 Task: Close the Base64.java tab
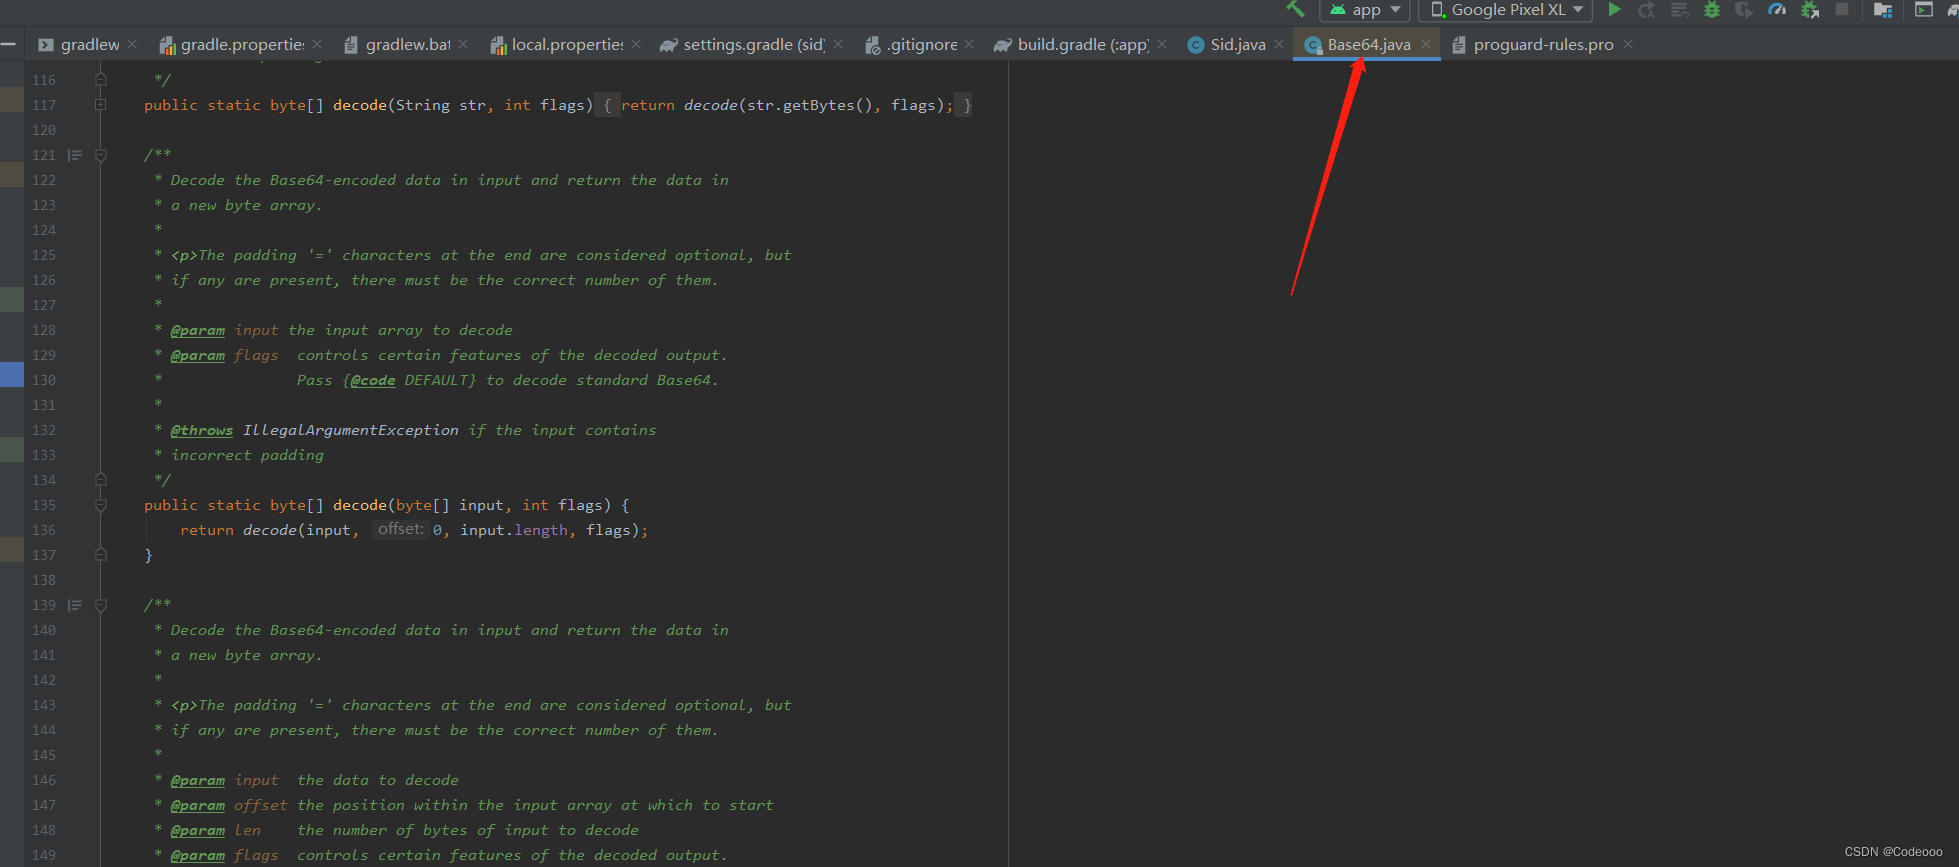pos(1426,44)
